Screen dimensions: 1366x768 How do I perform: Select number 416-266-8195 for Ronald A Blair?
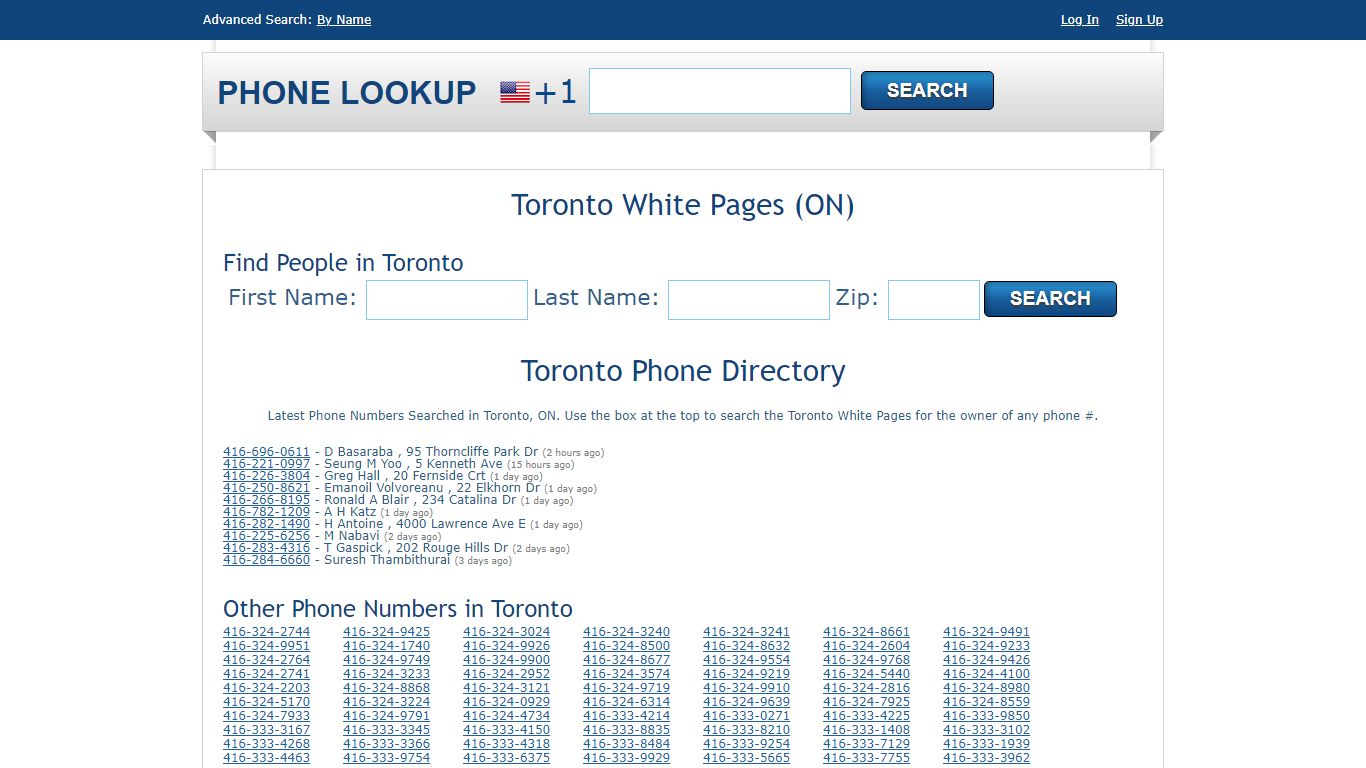tap(267, 500)
